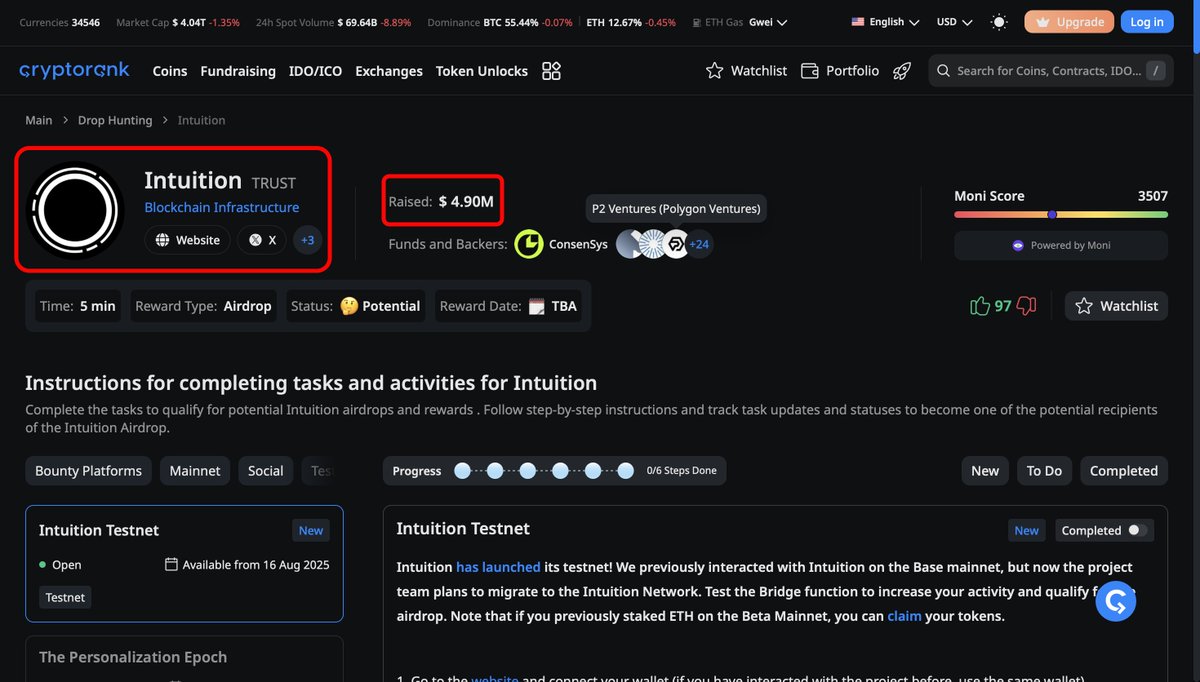The width and height of the screenshot is (1200, 682).
Task: Click the Intuition project logo
Action: click(x=76, y=209)
